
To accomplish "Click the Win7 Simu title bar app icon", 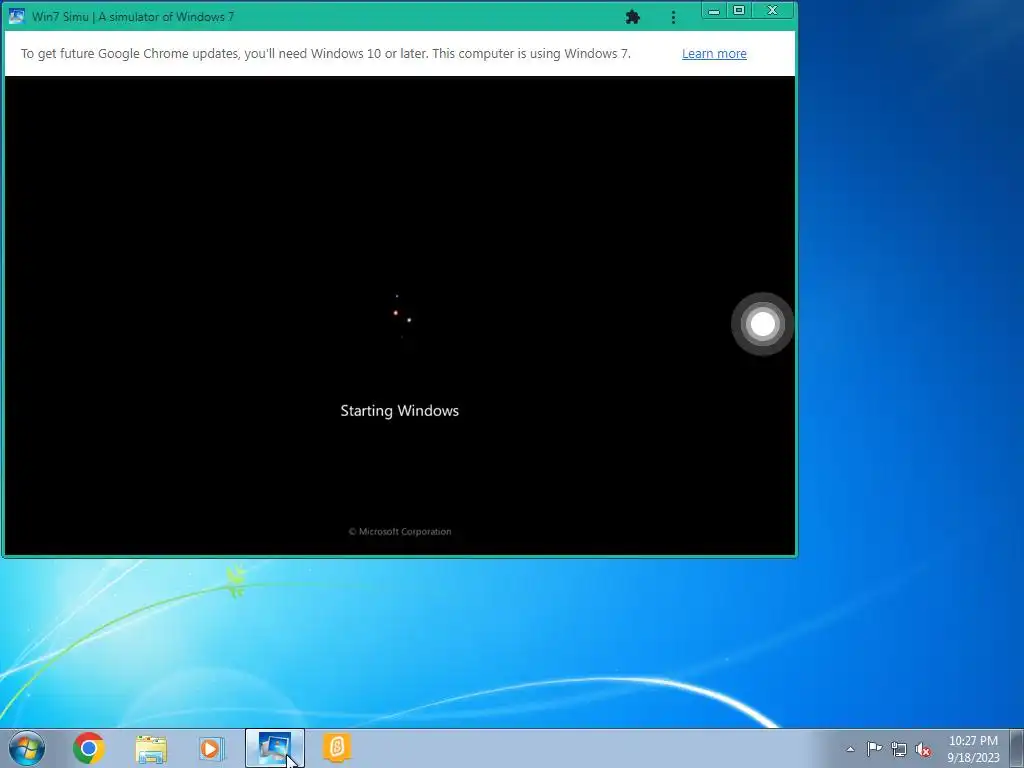I will click(16, 16).
